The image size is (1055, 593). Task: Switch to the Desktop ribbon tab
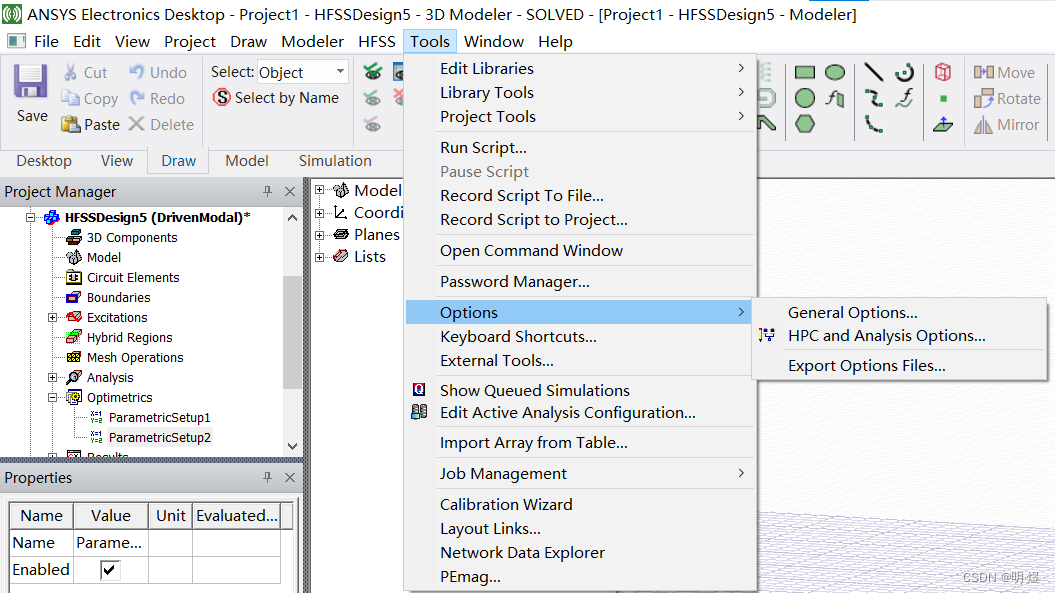coord(44,161)
